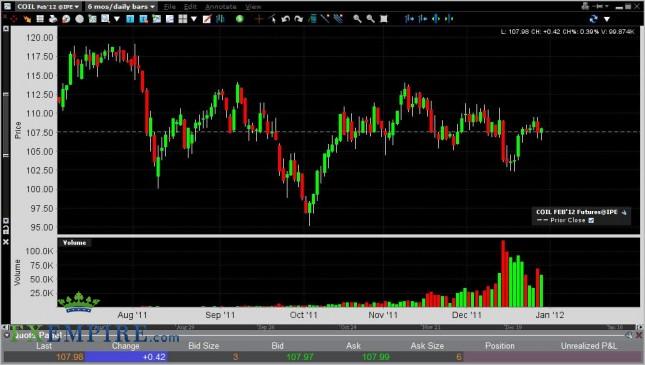
Task: Open the COIL Feb'12 @IPE contract dropdown
Action: pos(48,7)
